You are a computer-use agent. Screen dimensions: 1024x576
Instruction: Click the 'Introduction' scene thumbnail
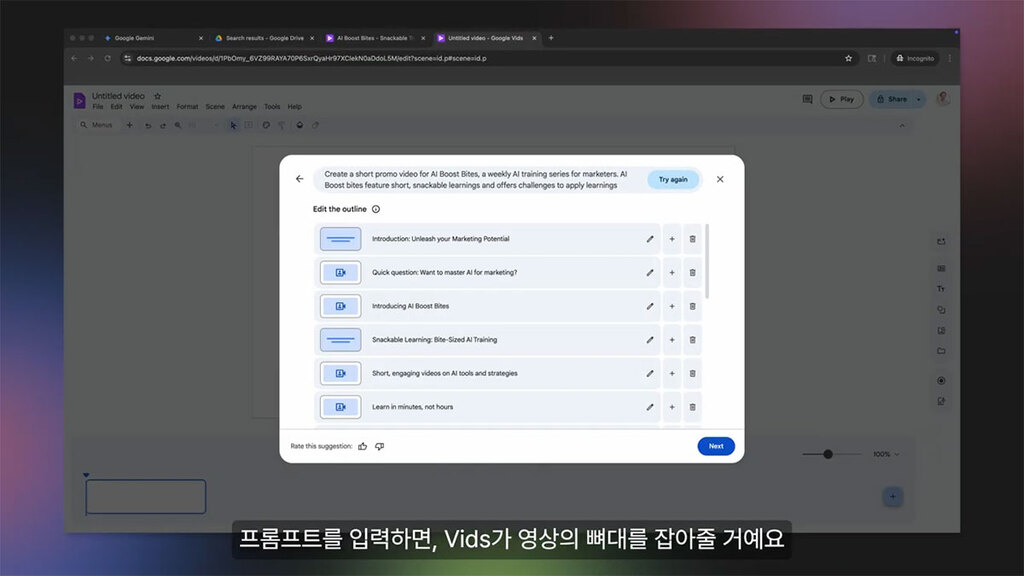pyautogui.click(x=340, y=239)
